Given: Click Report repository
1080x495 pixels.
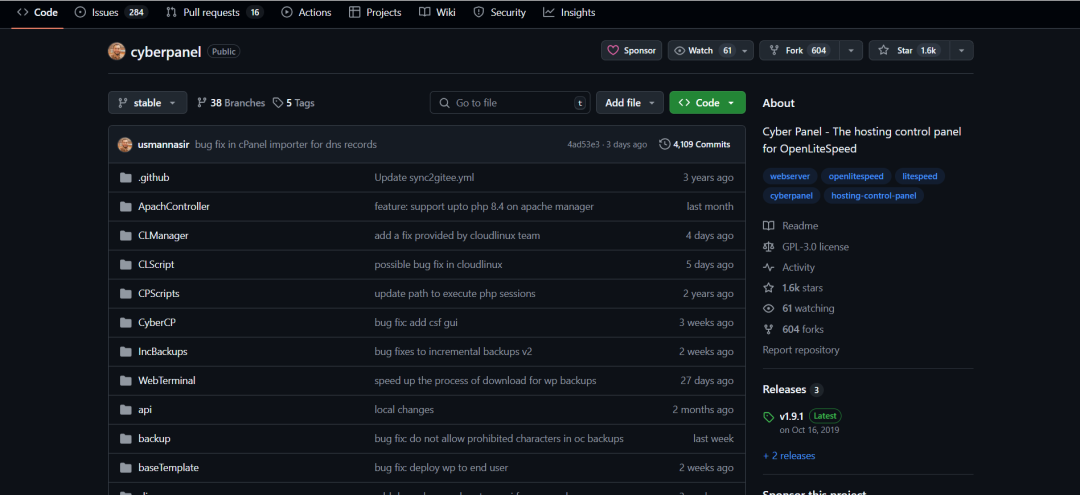Looking at the screenshot, I should (801, 350).
